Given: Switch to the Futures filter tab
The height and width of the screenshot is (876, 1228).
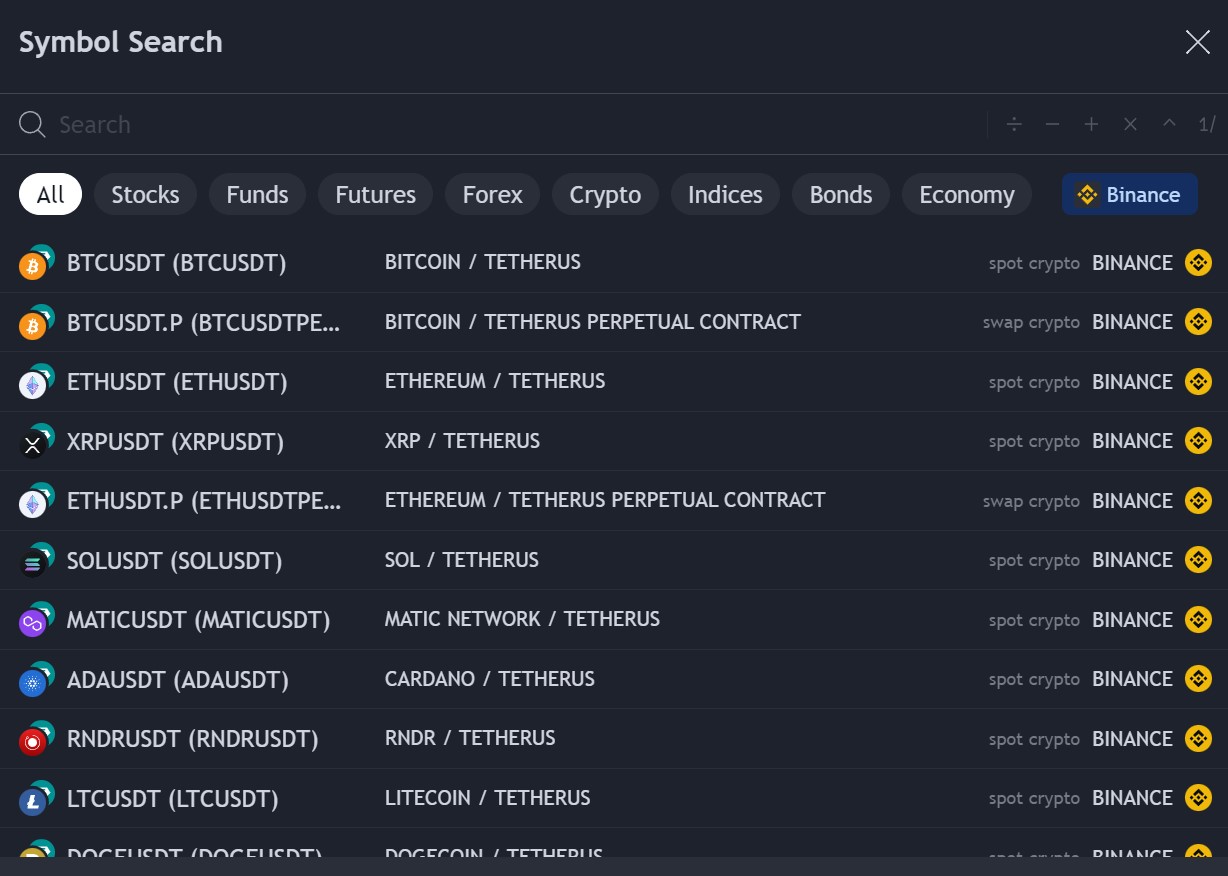Looking at the screenshot, I should tap(375, 194).
